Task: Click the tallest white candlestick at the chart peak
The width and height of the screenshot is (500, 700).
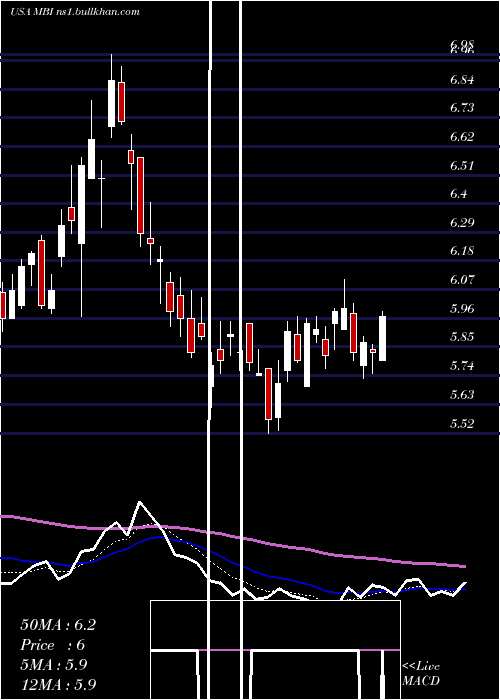Action: (x=112, y=103)
